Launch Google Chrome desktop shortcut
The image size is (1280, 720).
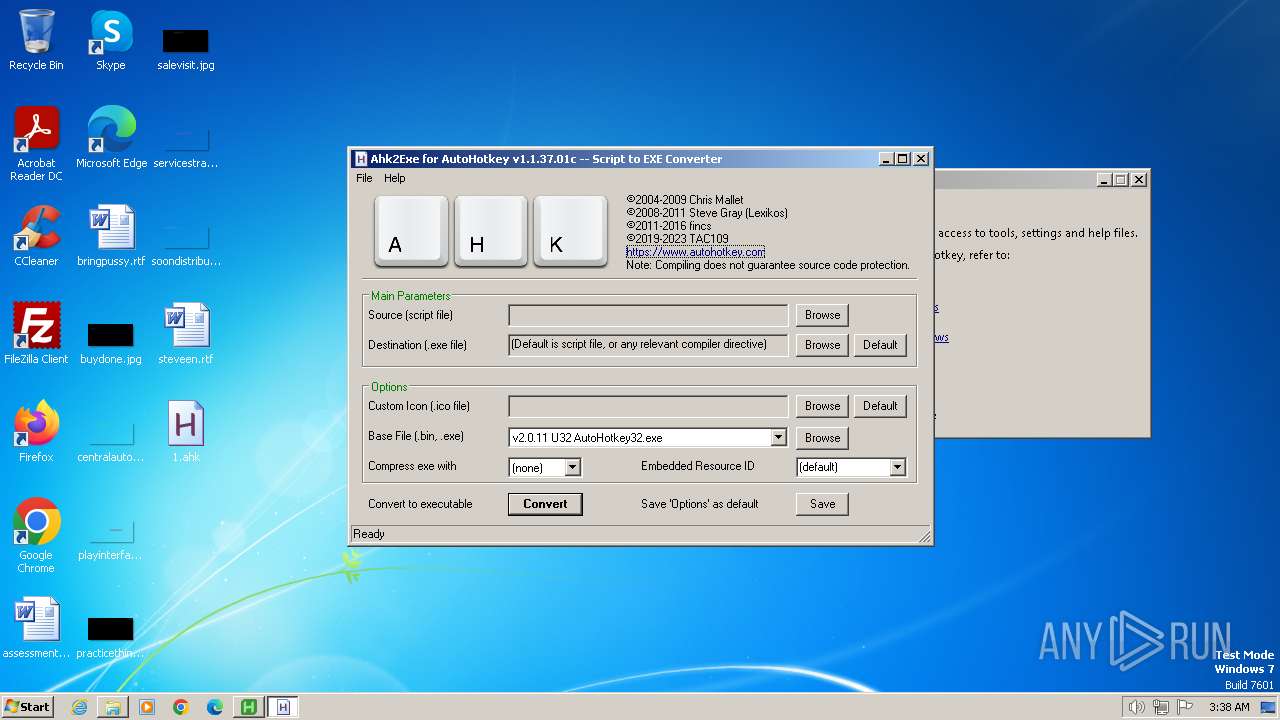point(36,536)
